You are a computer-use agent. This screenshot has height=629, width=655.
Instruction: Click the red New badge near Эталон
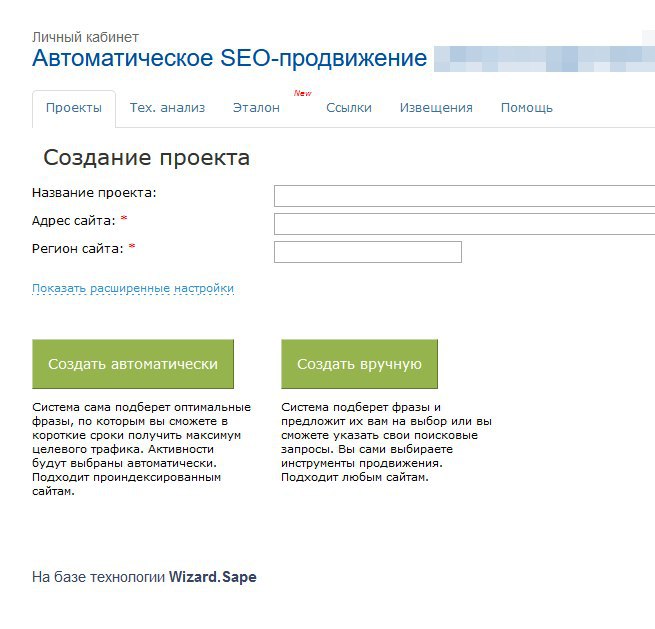(302, 93)
